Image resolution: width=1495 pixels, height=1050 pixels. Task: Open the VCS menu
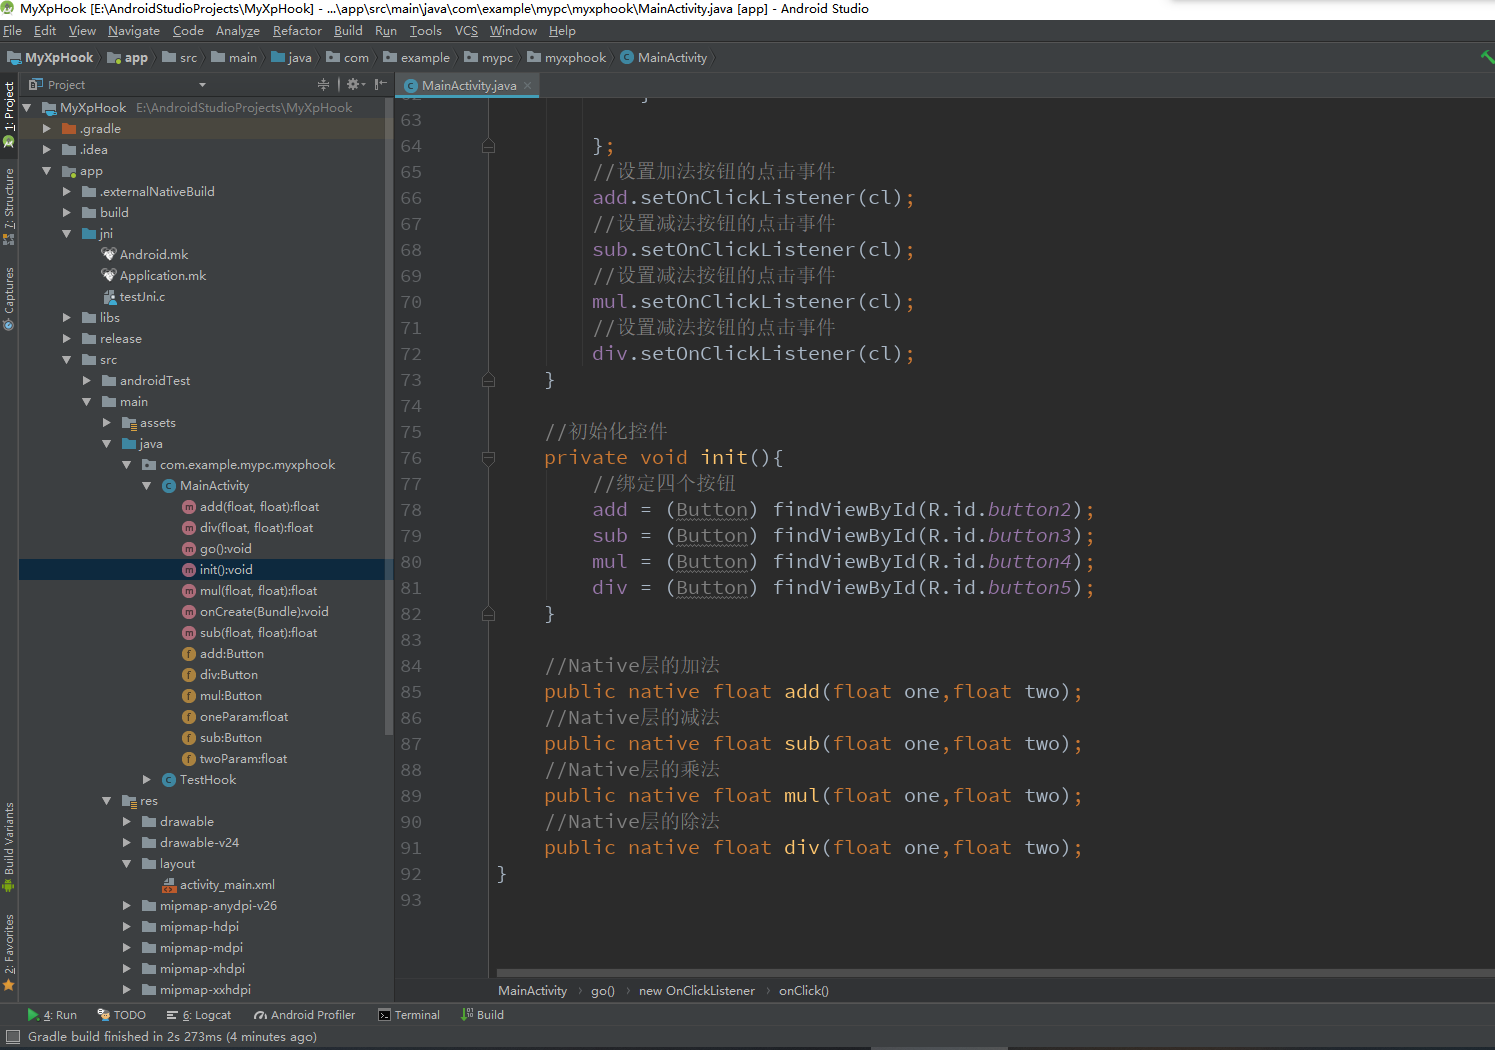point(466,31)
